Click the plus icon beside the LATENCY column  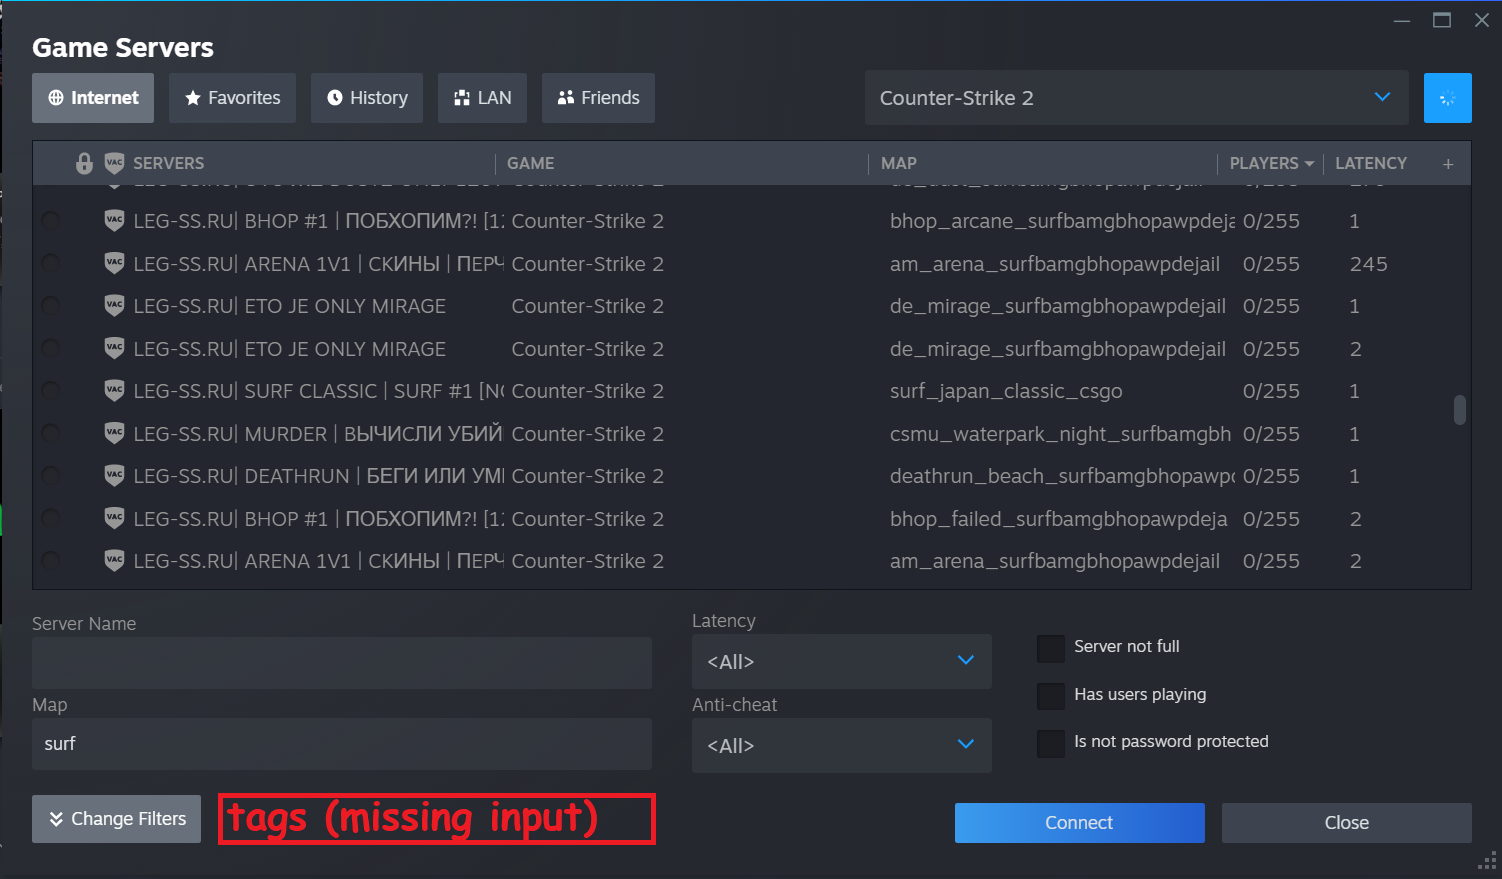click(x=1448, y=163)
